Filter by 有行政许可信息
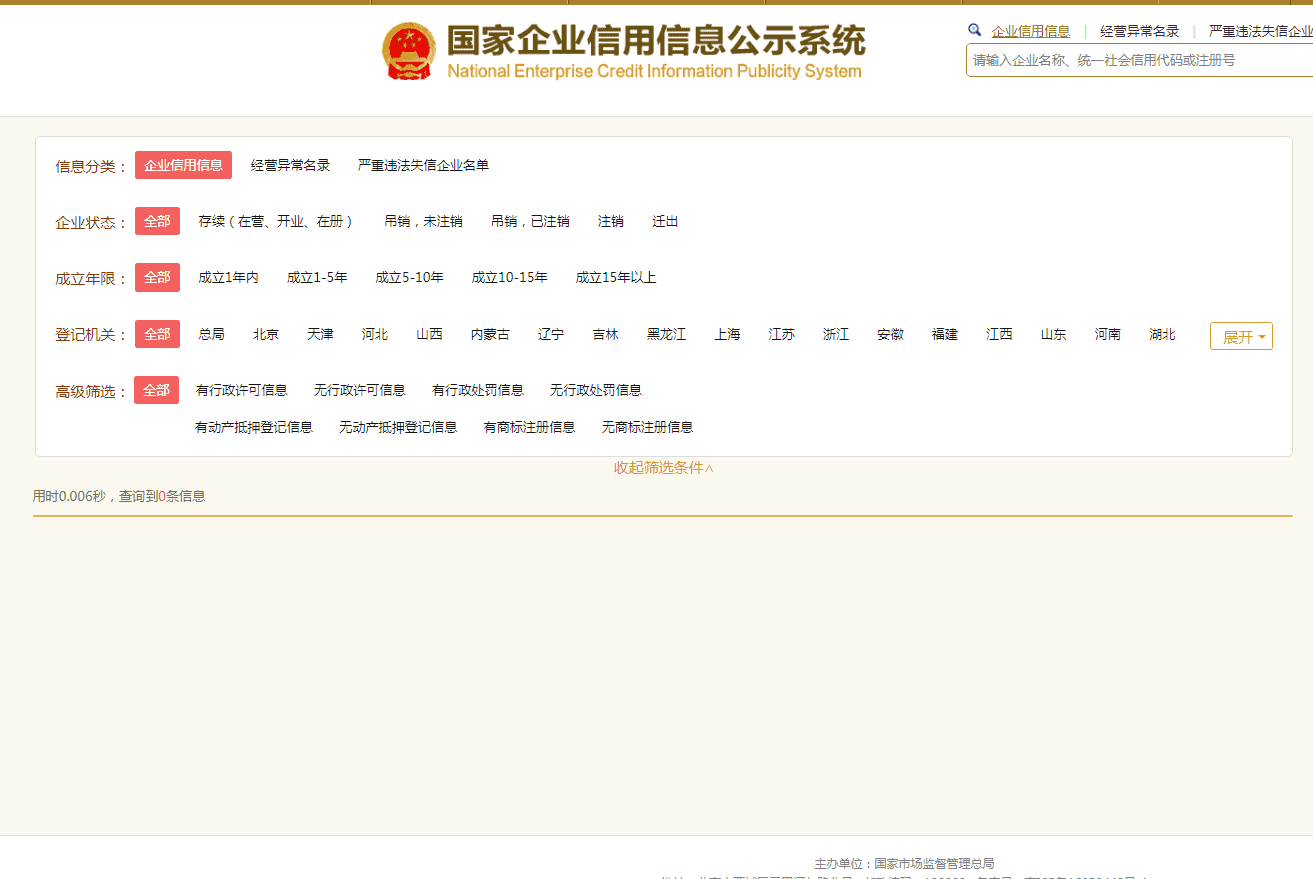 pyautogui.click(x=241, y=390)
